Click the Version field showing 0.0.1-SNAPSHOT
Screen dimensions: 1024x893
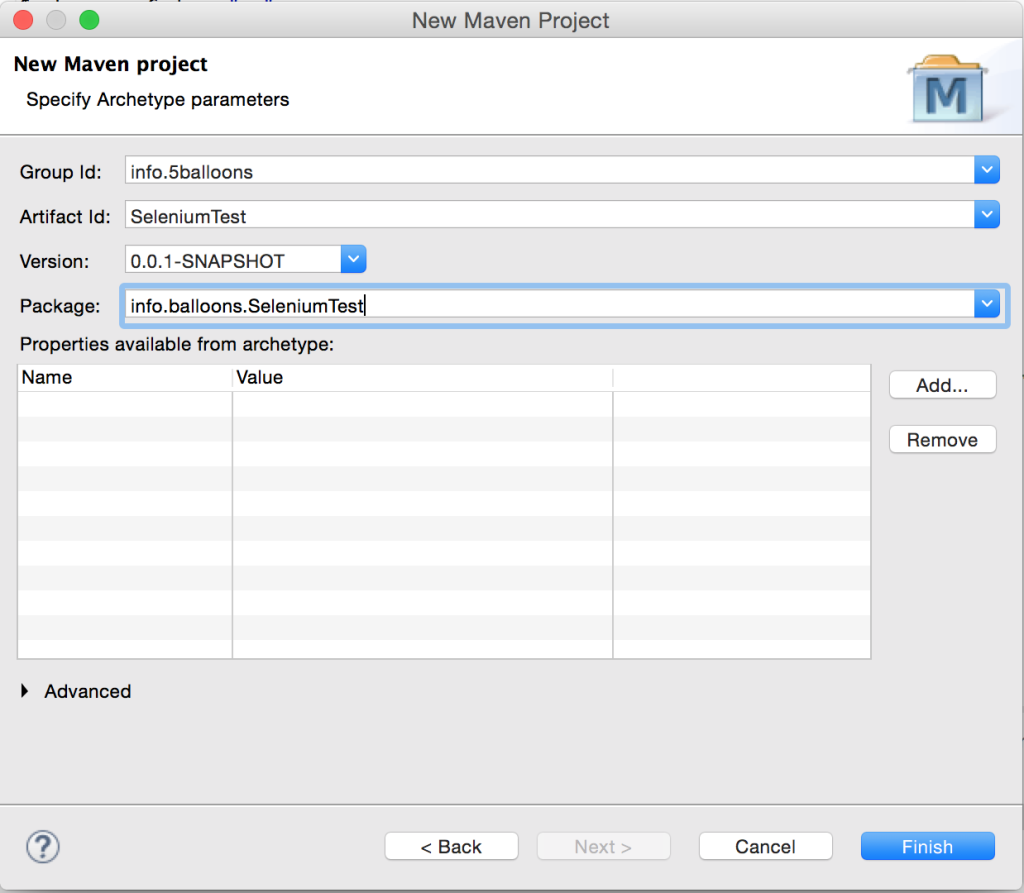pyautogui.click(x=232, y=261)
